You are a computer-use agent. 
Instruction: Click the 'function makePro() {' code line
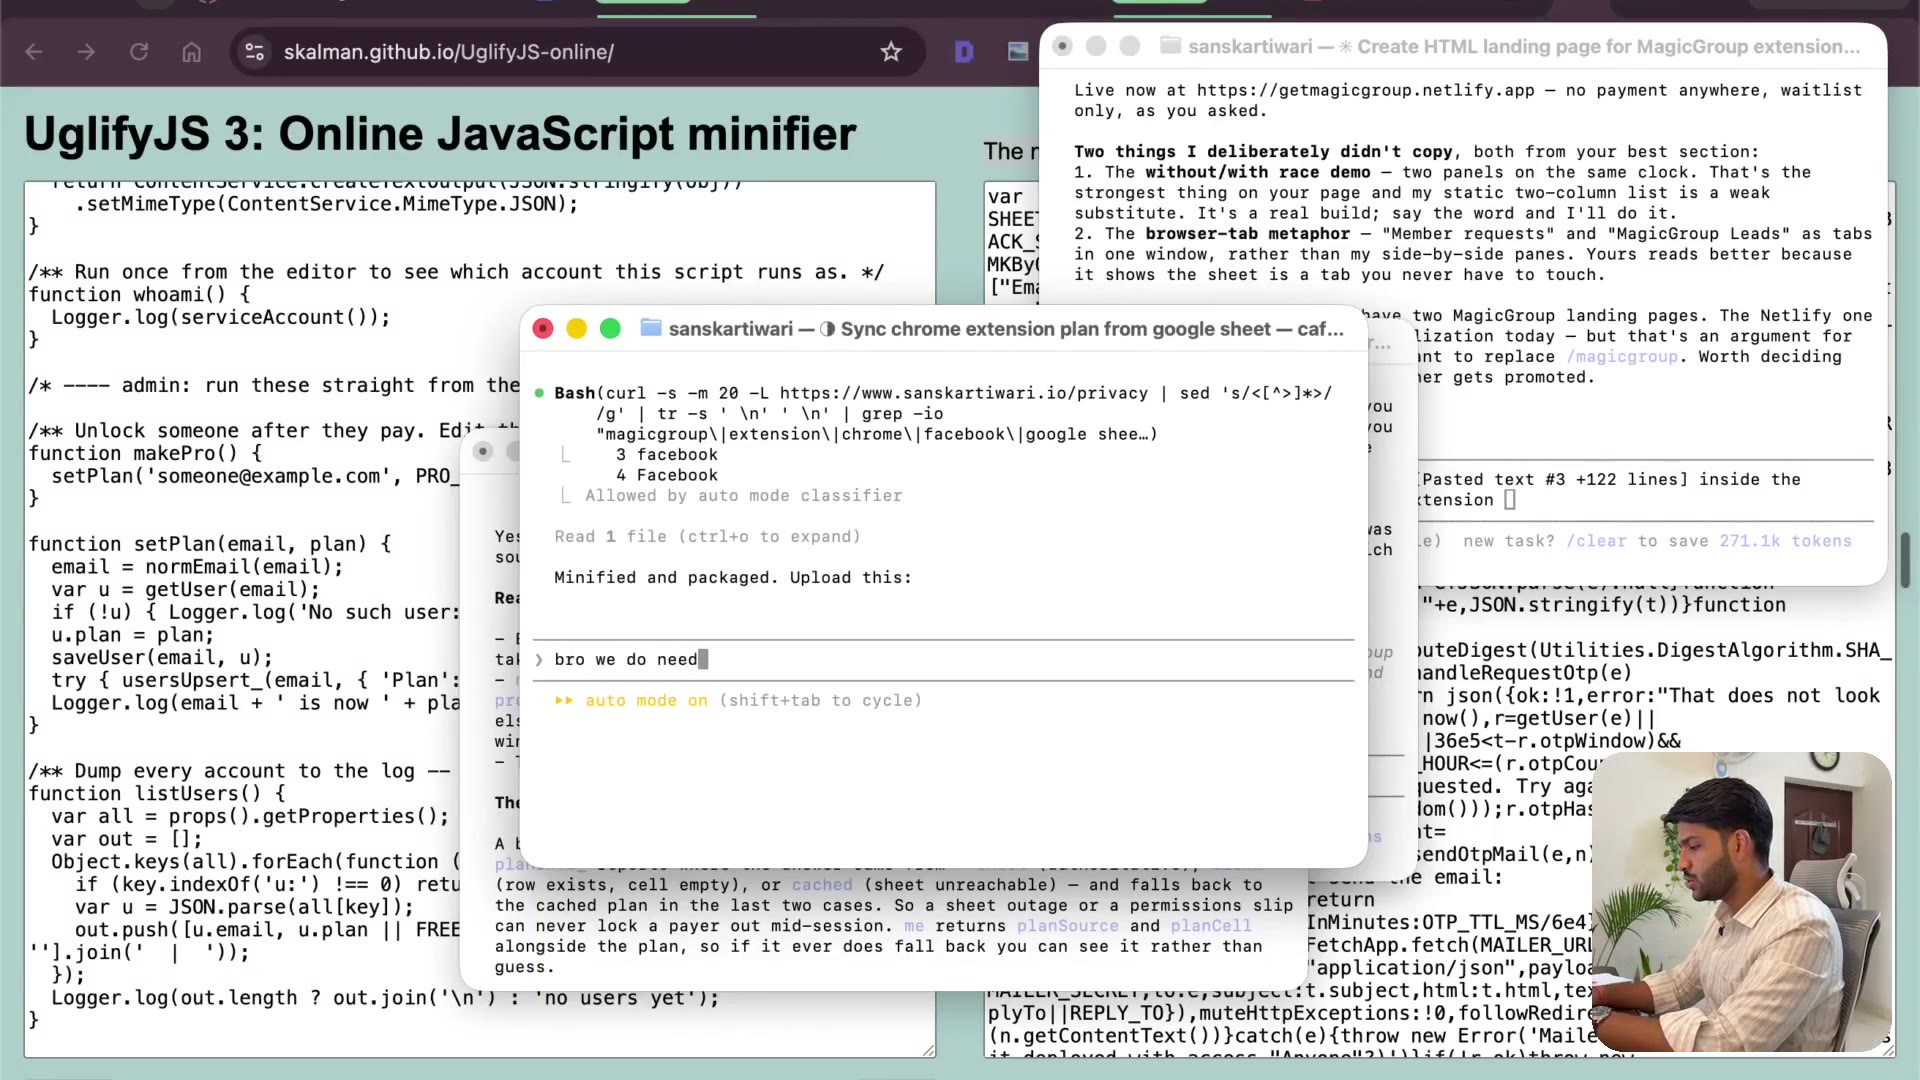pyautogui.click(x=145, y=454)
